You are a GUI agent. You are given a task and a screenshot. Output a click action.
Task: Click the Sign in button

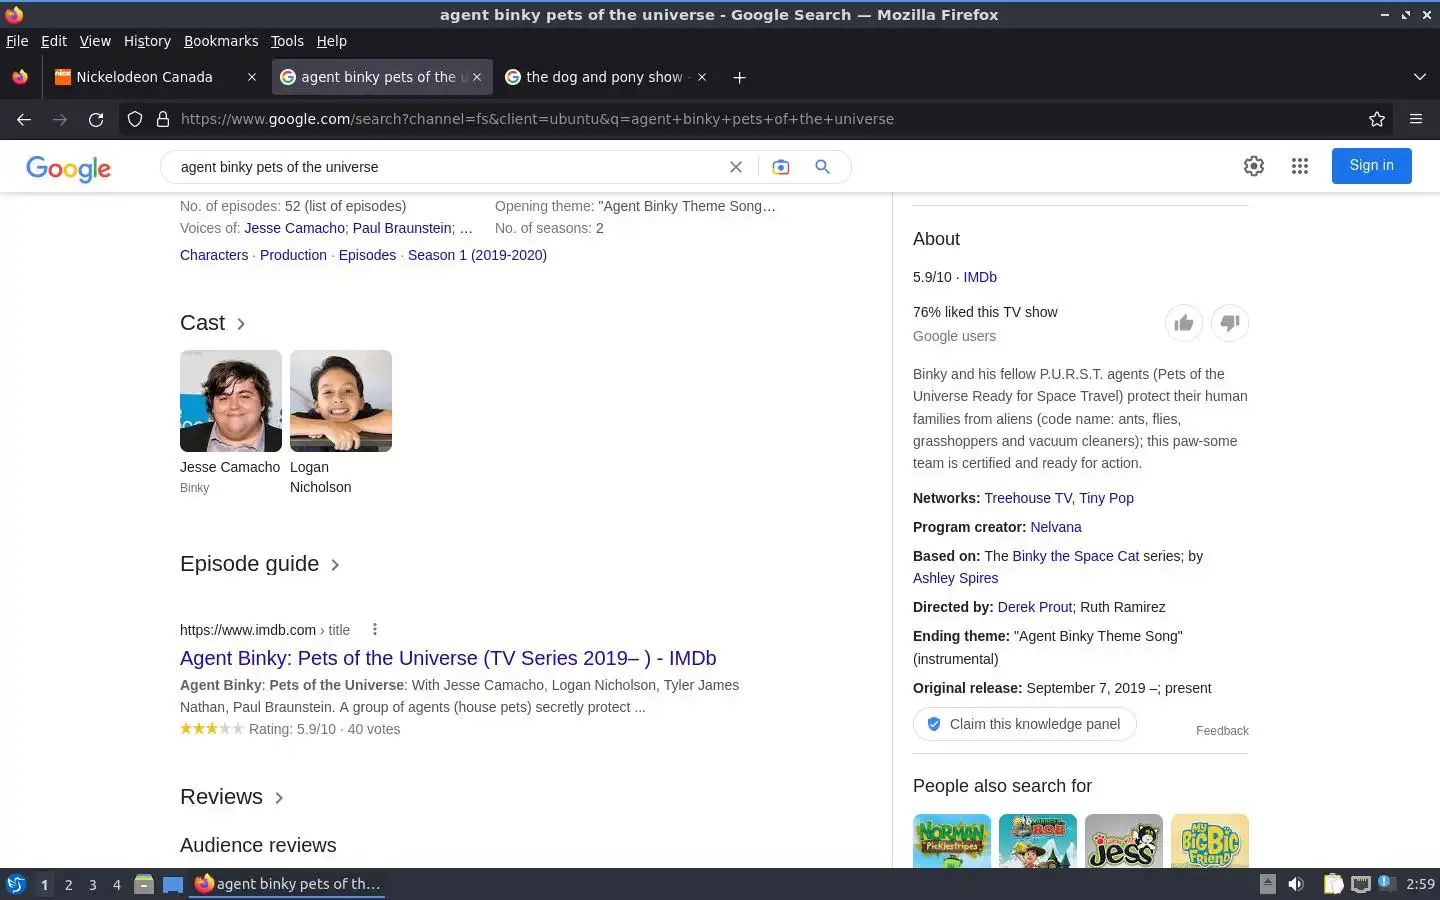[x=1371, y=166]
